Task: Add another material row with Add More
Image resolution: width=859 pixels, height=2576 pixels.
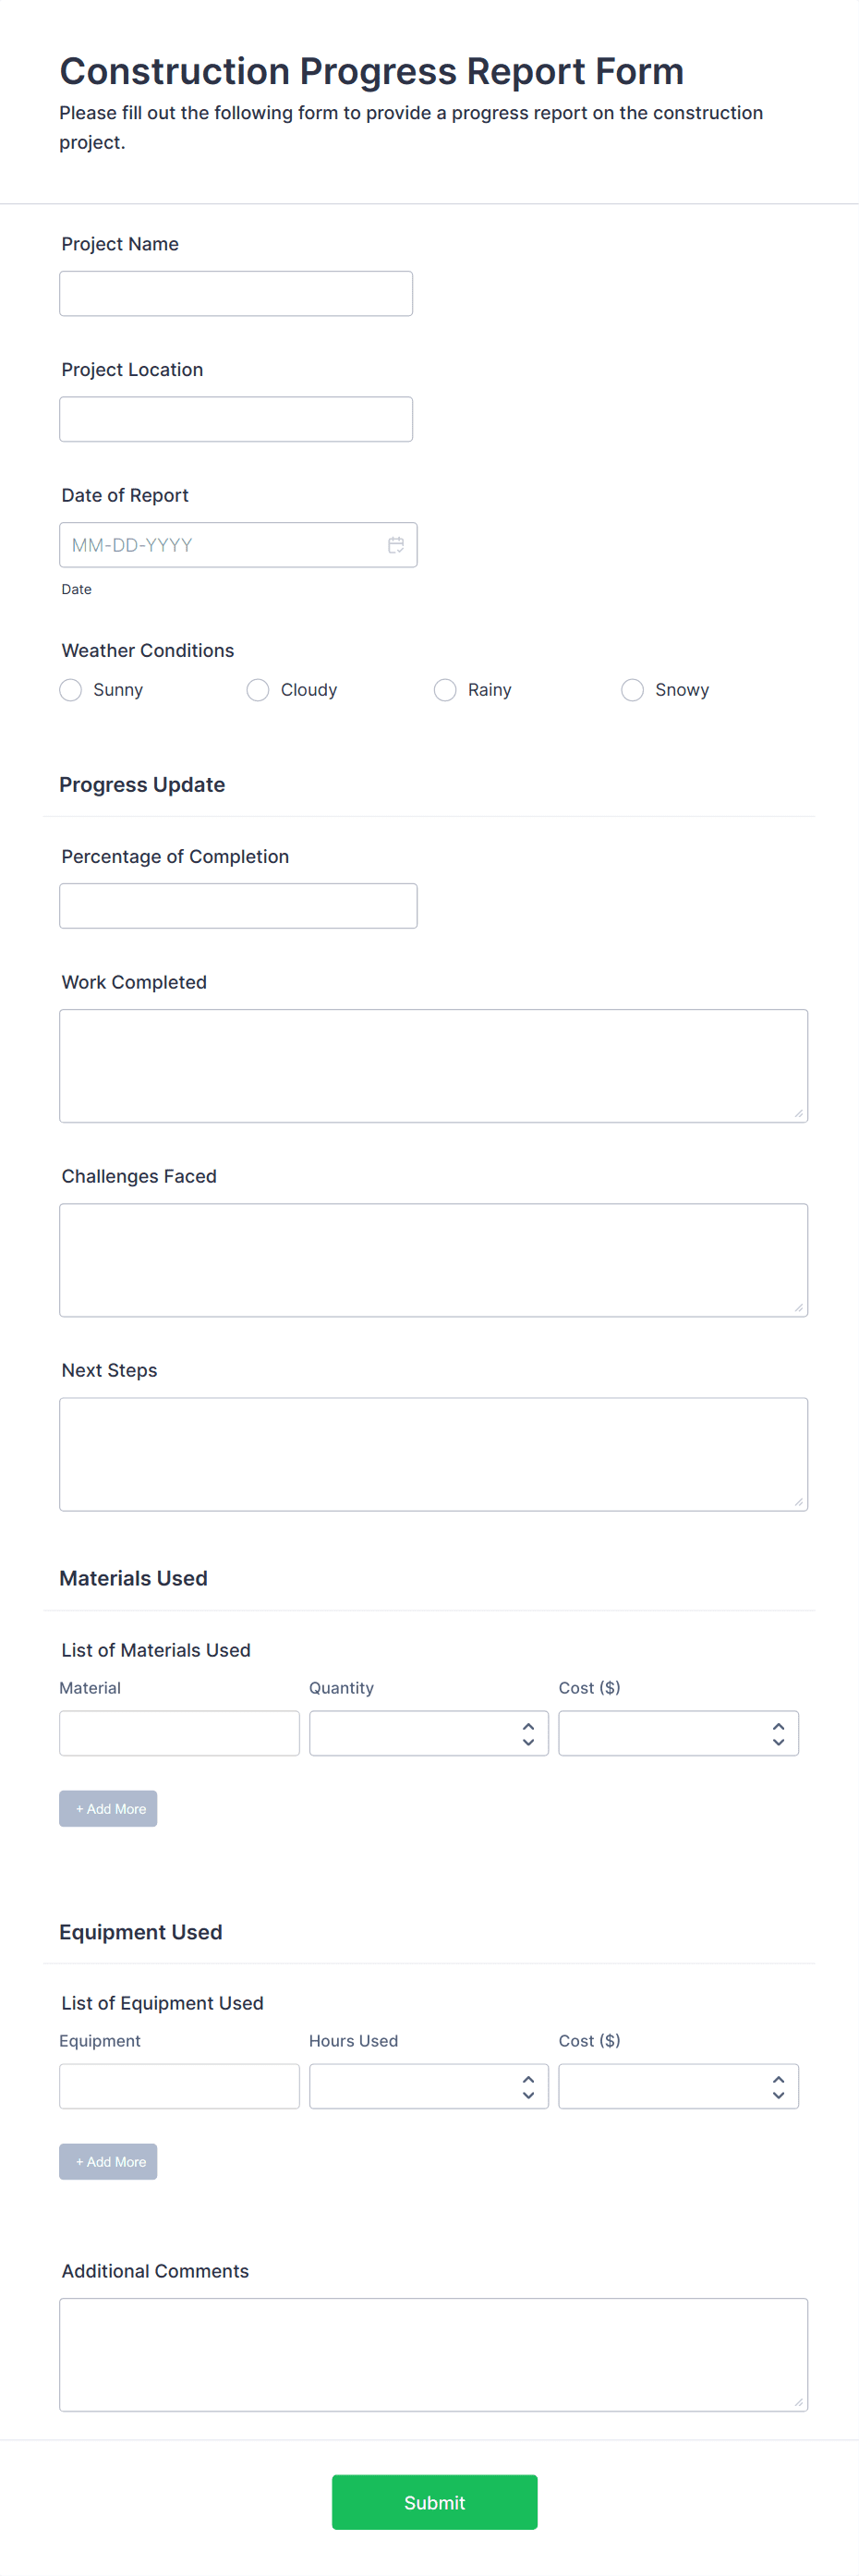Action: pos(108,1808)
